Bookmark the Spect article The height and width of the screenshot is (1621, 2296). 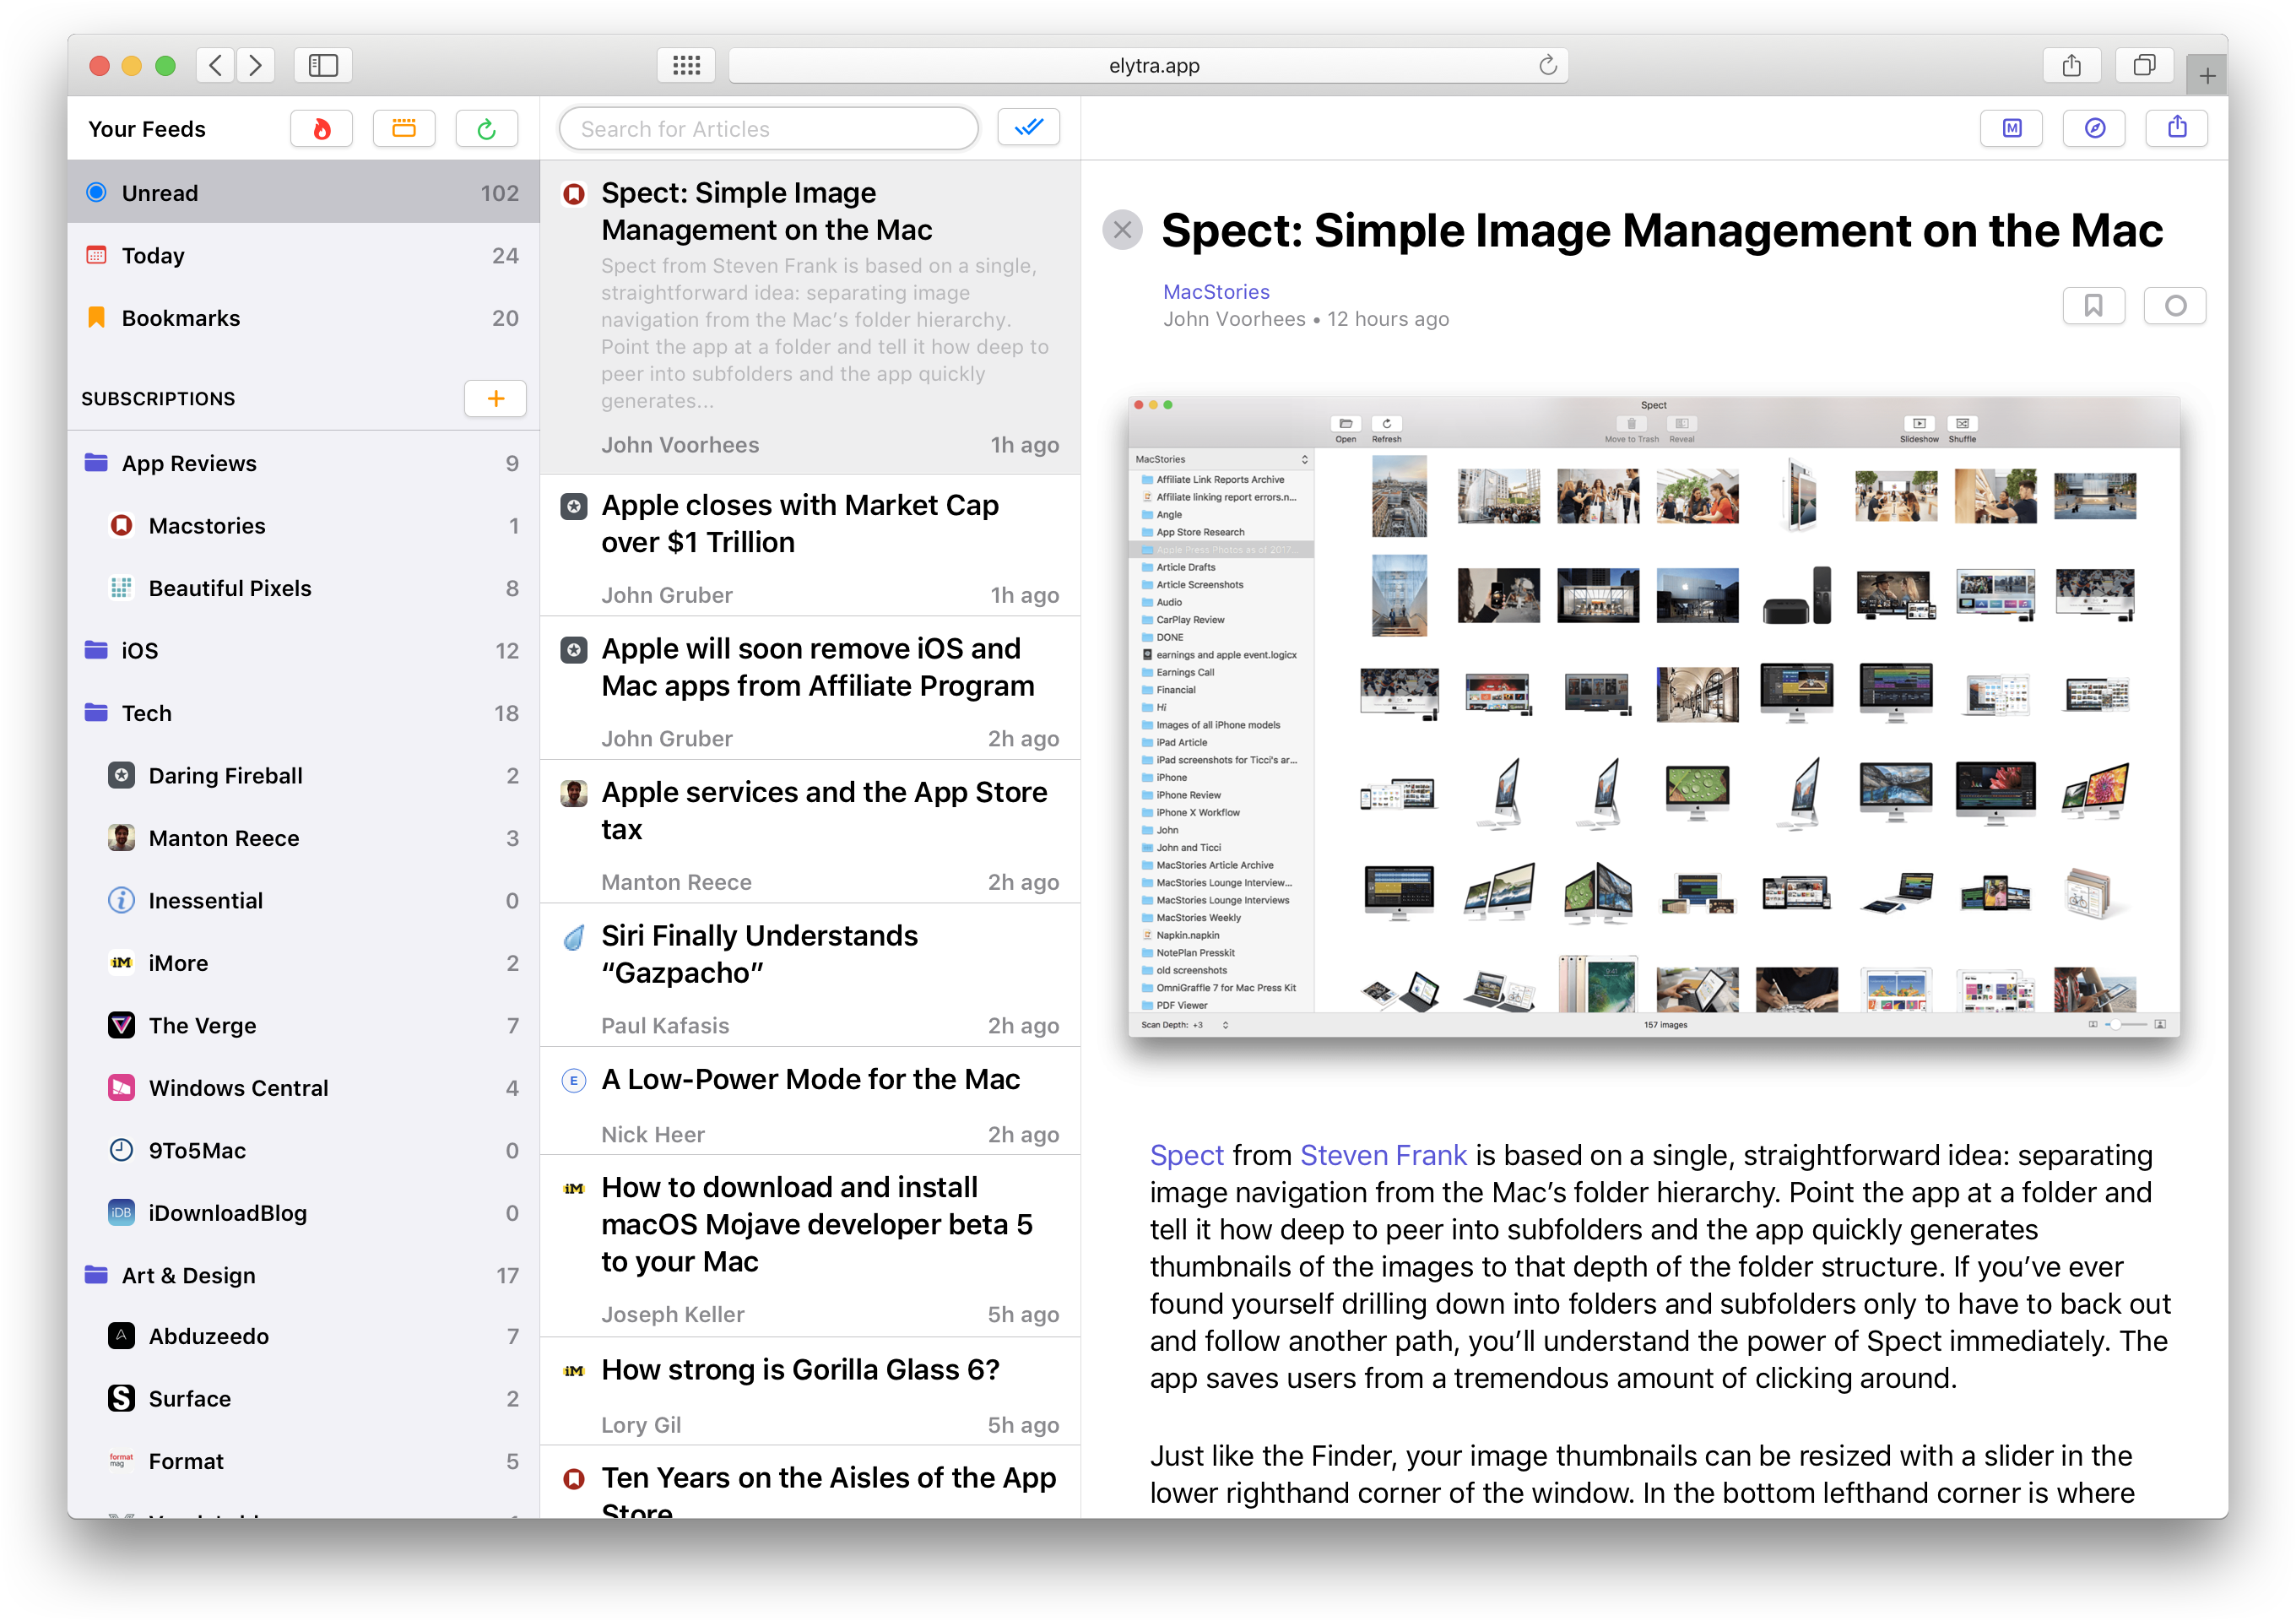tap(2093, 305)
